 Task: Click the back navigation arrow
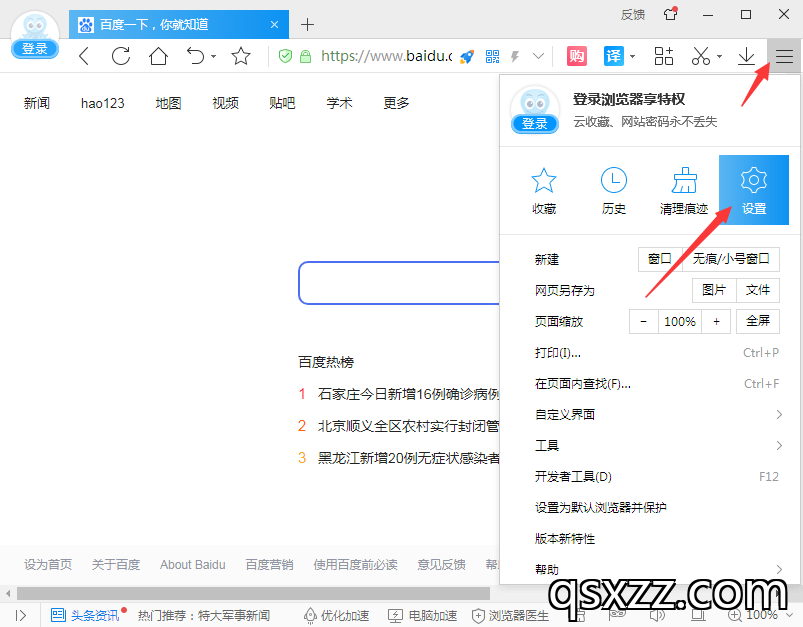point(84,56)
